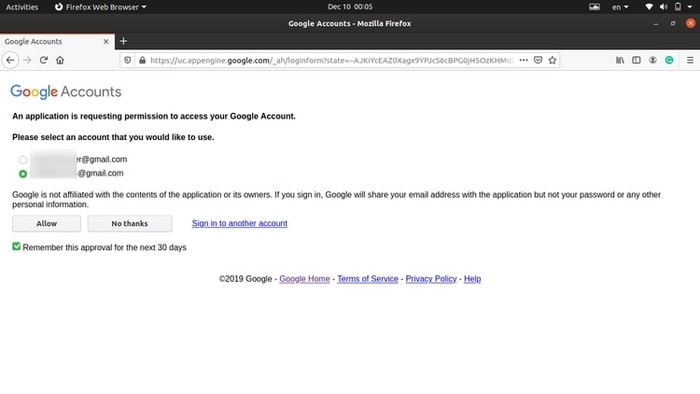Open a new tab with plus

pyautogui.click(x=123, y=41)
